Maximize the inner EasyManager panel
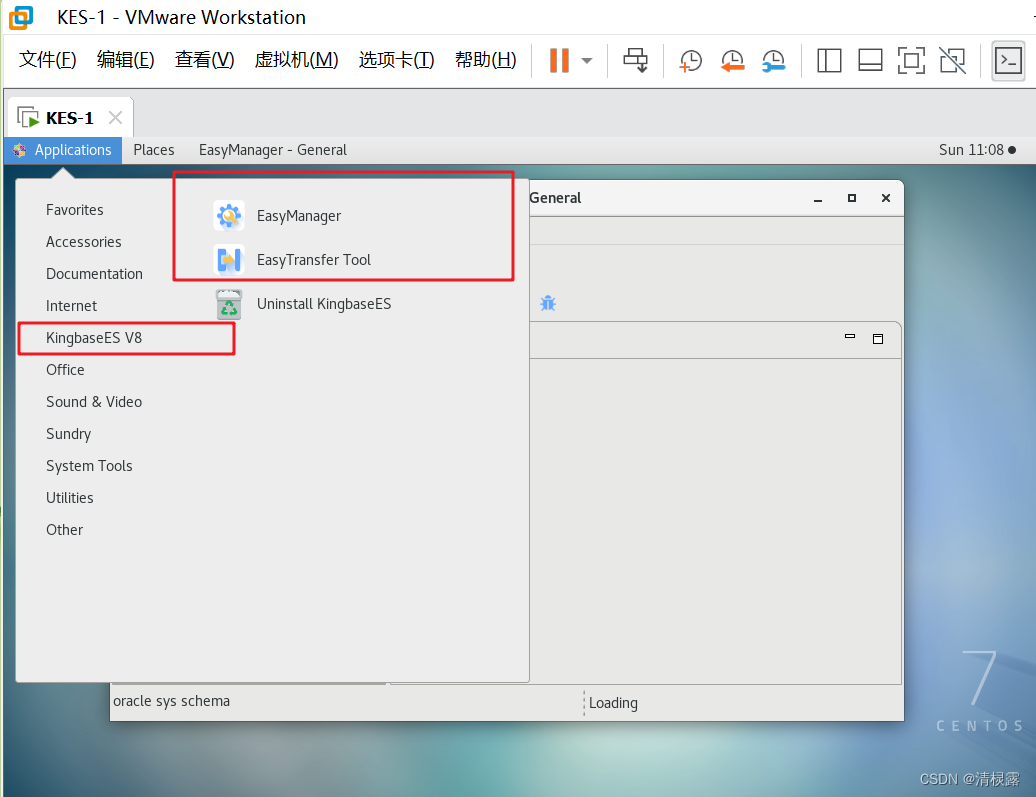This screenshot has width=1036, height=797. click(x=878, y=339)
